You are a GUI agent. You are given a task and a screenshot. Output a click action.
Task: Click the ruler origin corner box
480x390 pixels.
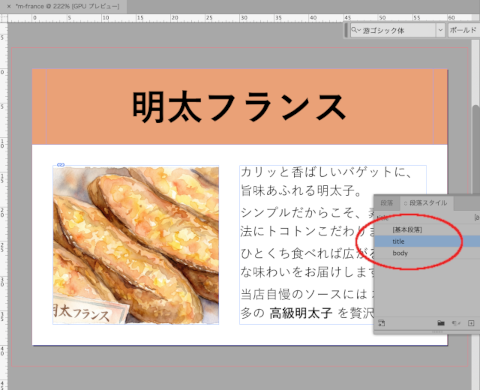coord(4,18)
